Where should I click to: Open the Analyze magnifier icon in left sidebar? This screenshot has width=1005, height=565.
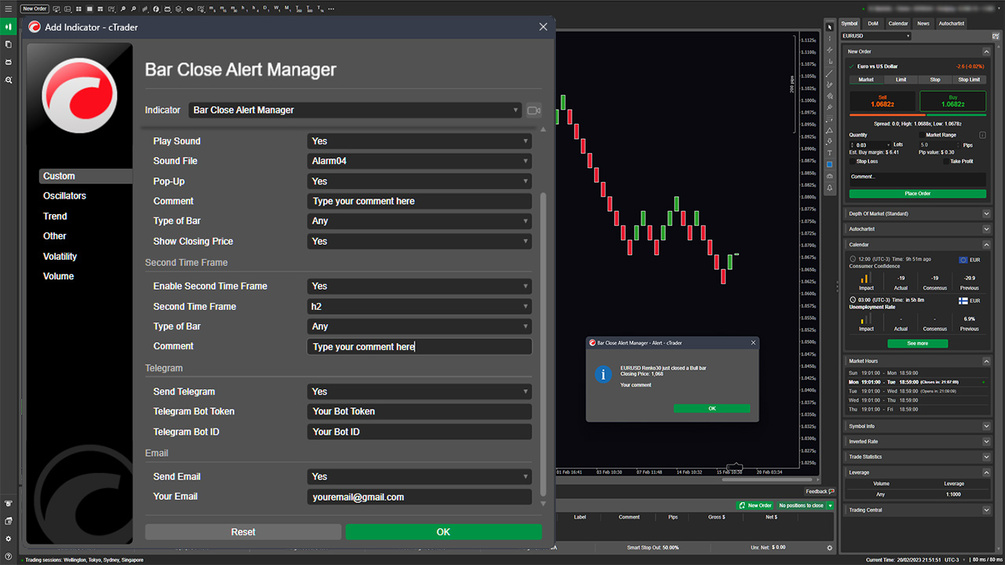(8, 80)
